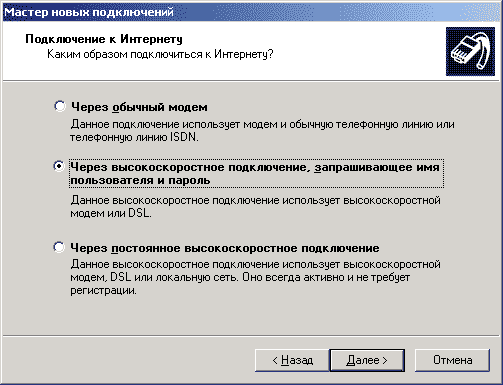Click the white header panel background
Screen dimensions: 503x385
233,67
